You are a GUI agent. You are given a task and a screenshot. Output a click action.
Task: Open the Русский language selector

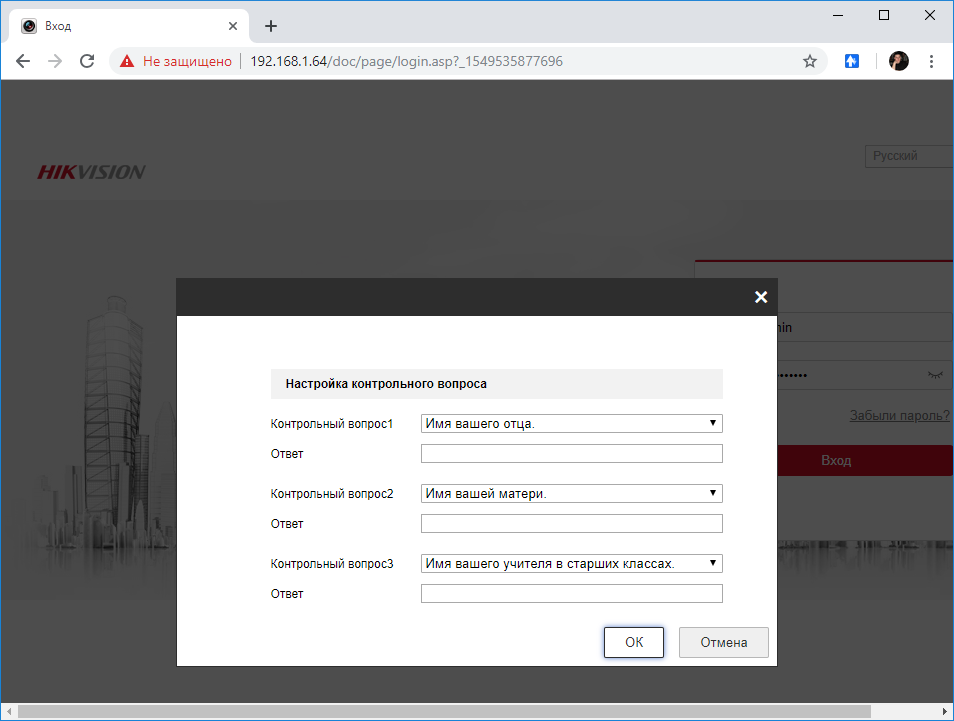pyautogui.click(x=908, y=156)
